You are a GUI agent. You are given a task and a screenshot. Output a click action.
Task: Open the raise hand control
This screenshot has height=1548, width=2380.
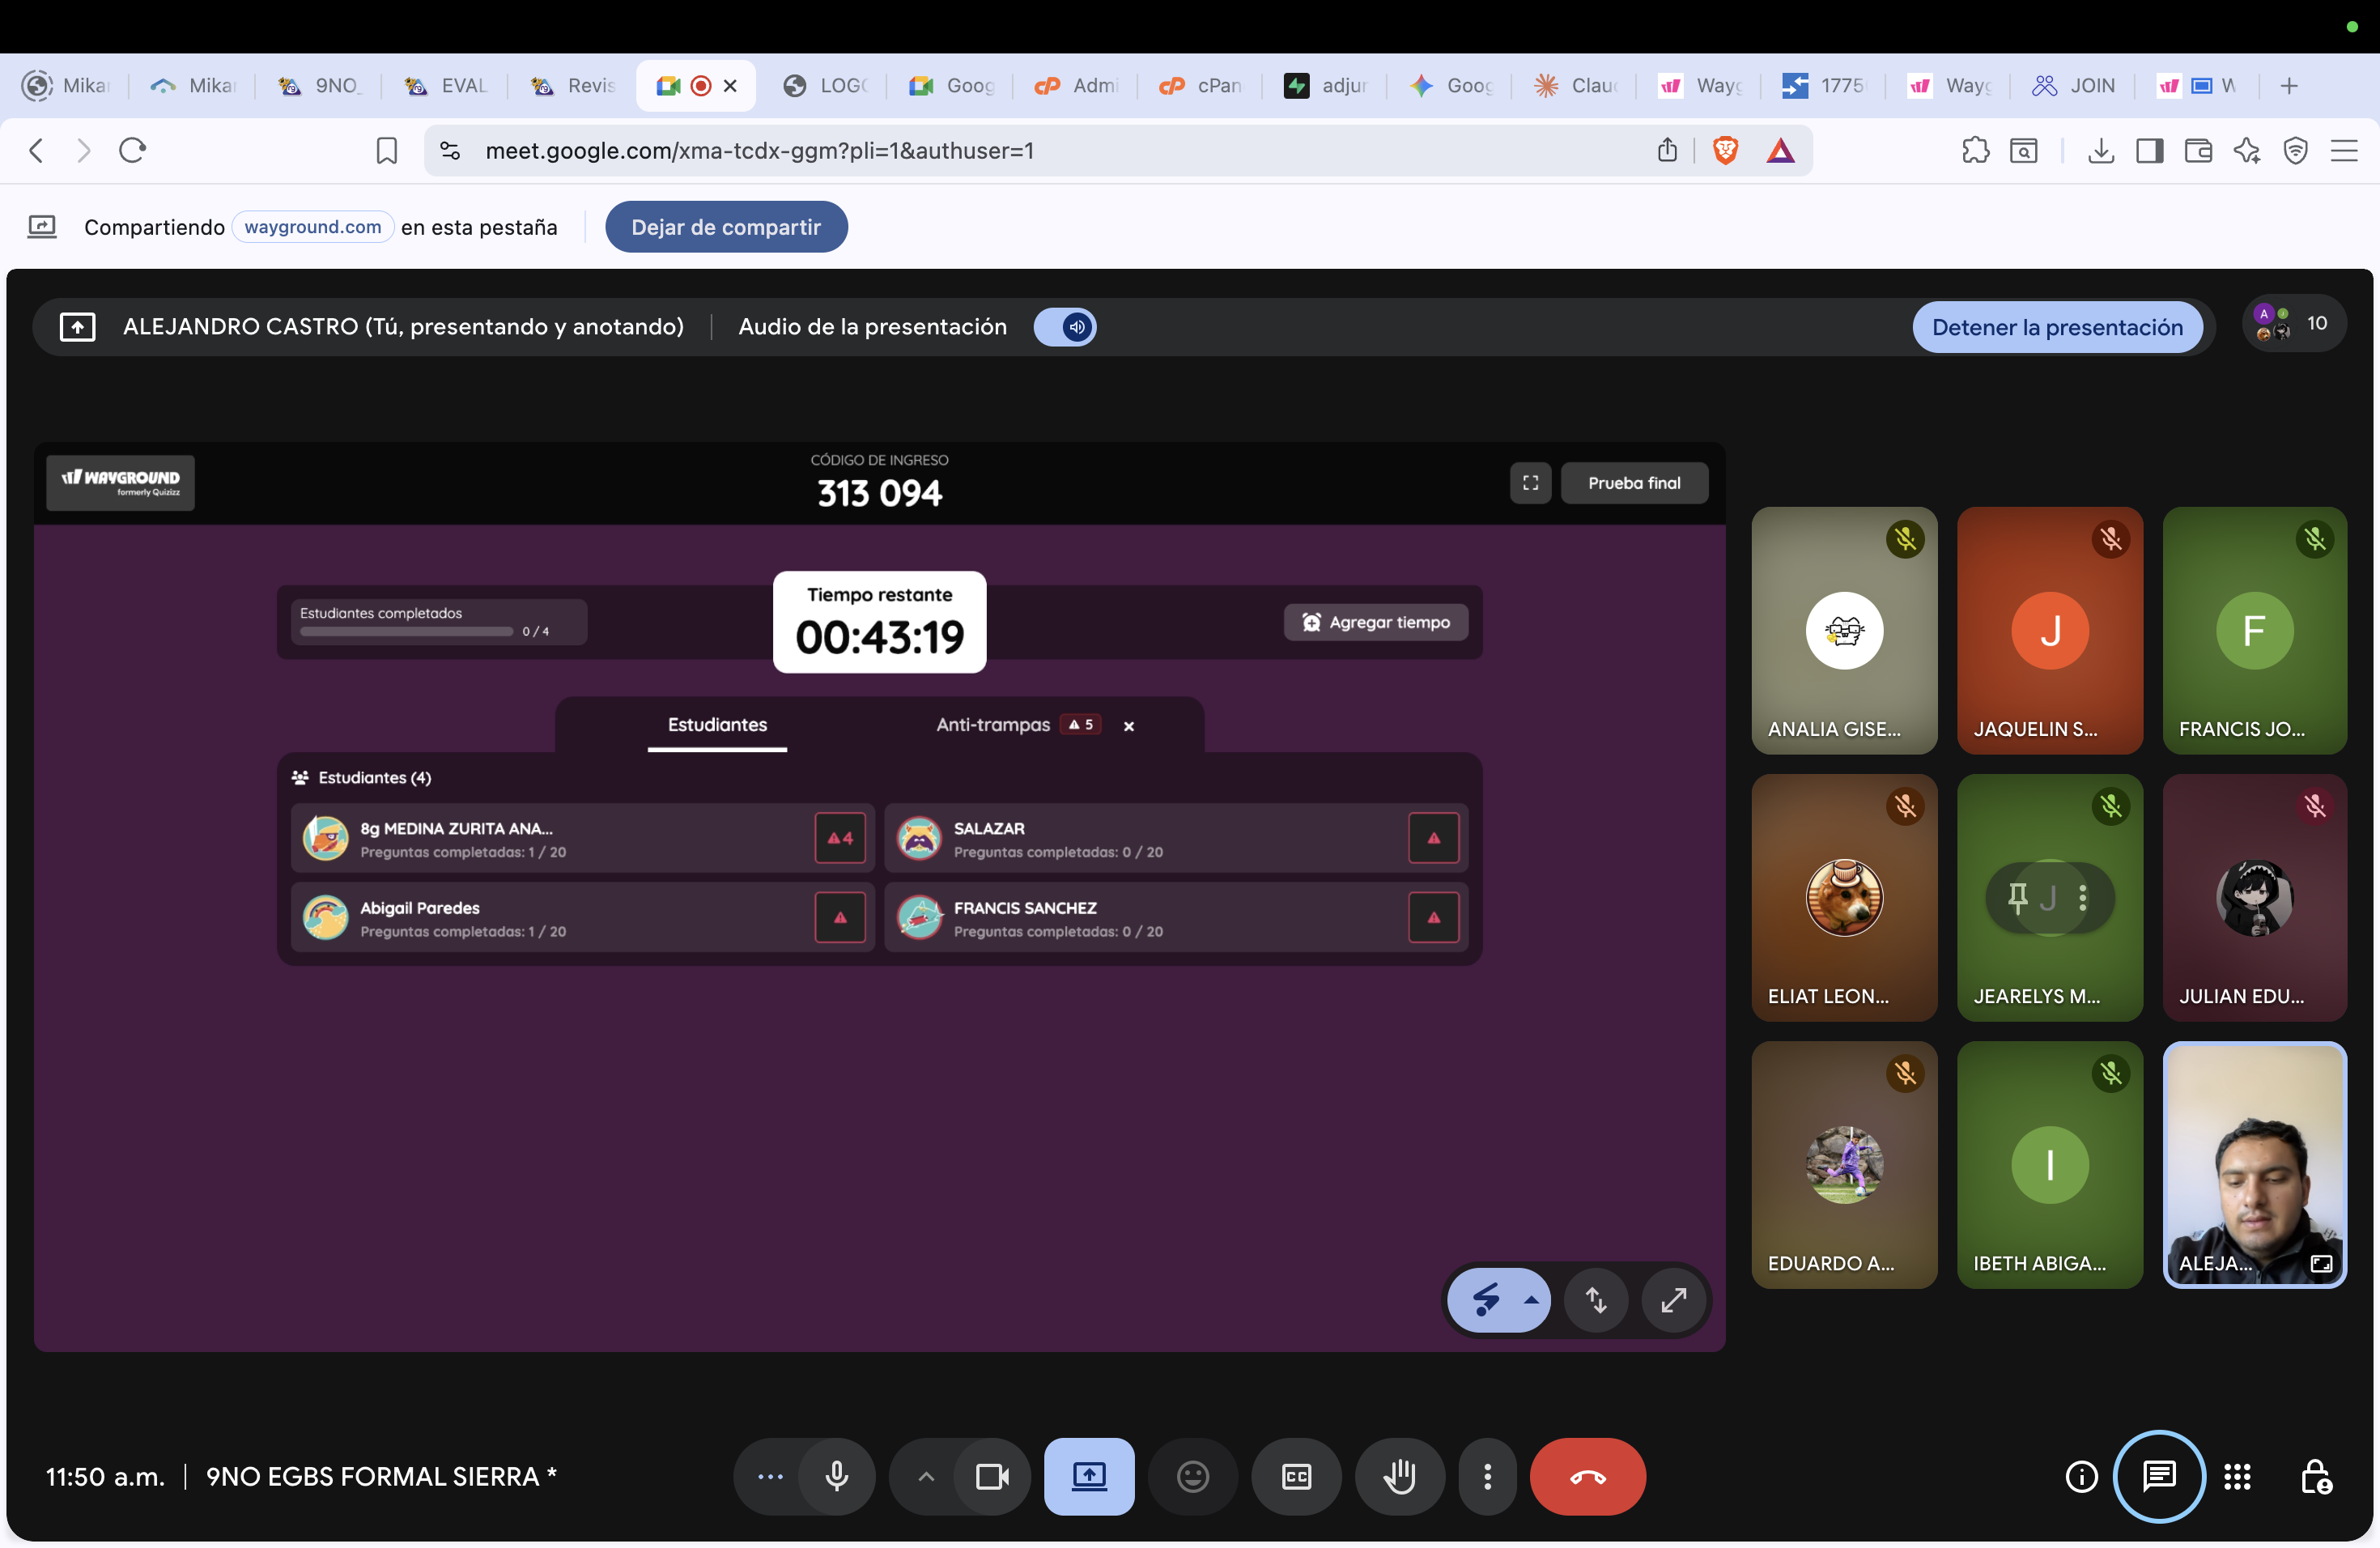pos(1399,1476)
